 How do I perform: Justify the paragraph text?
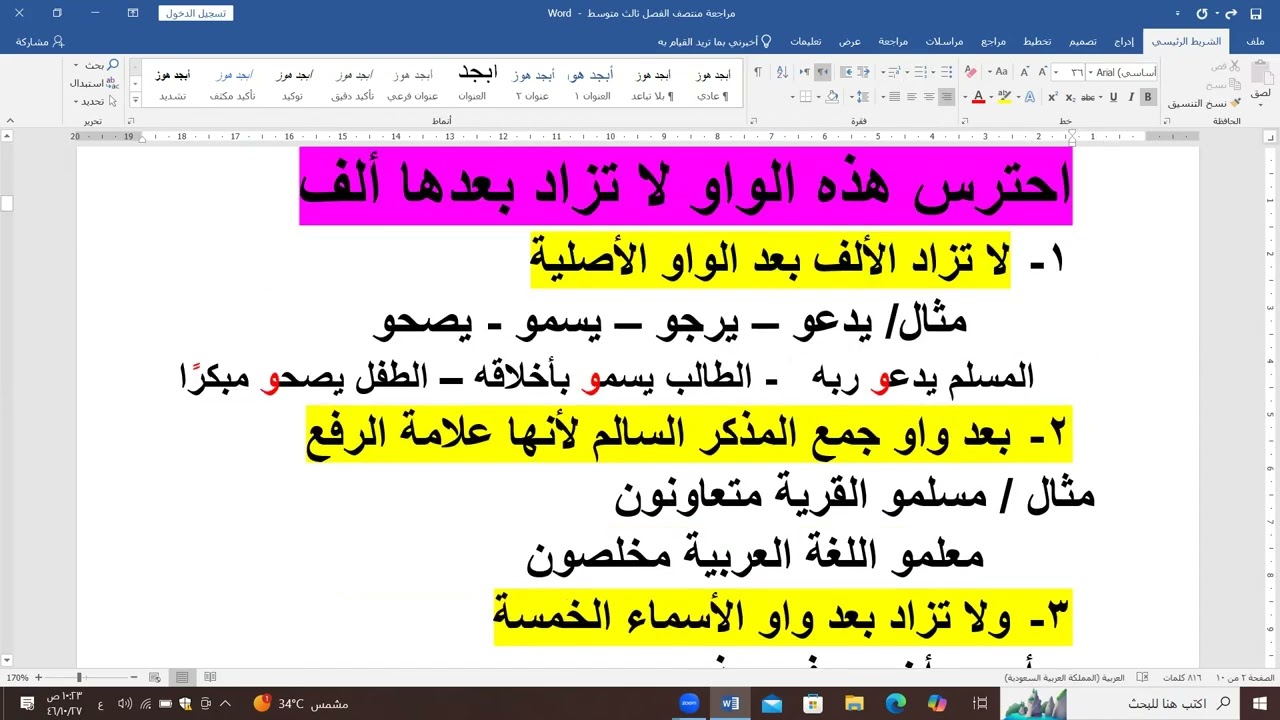pyautogui.click(x=895, y=97)
